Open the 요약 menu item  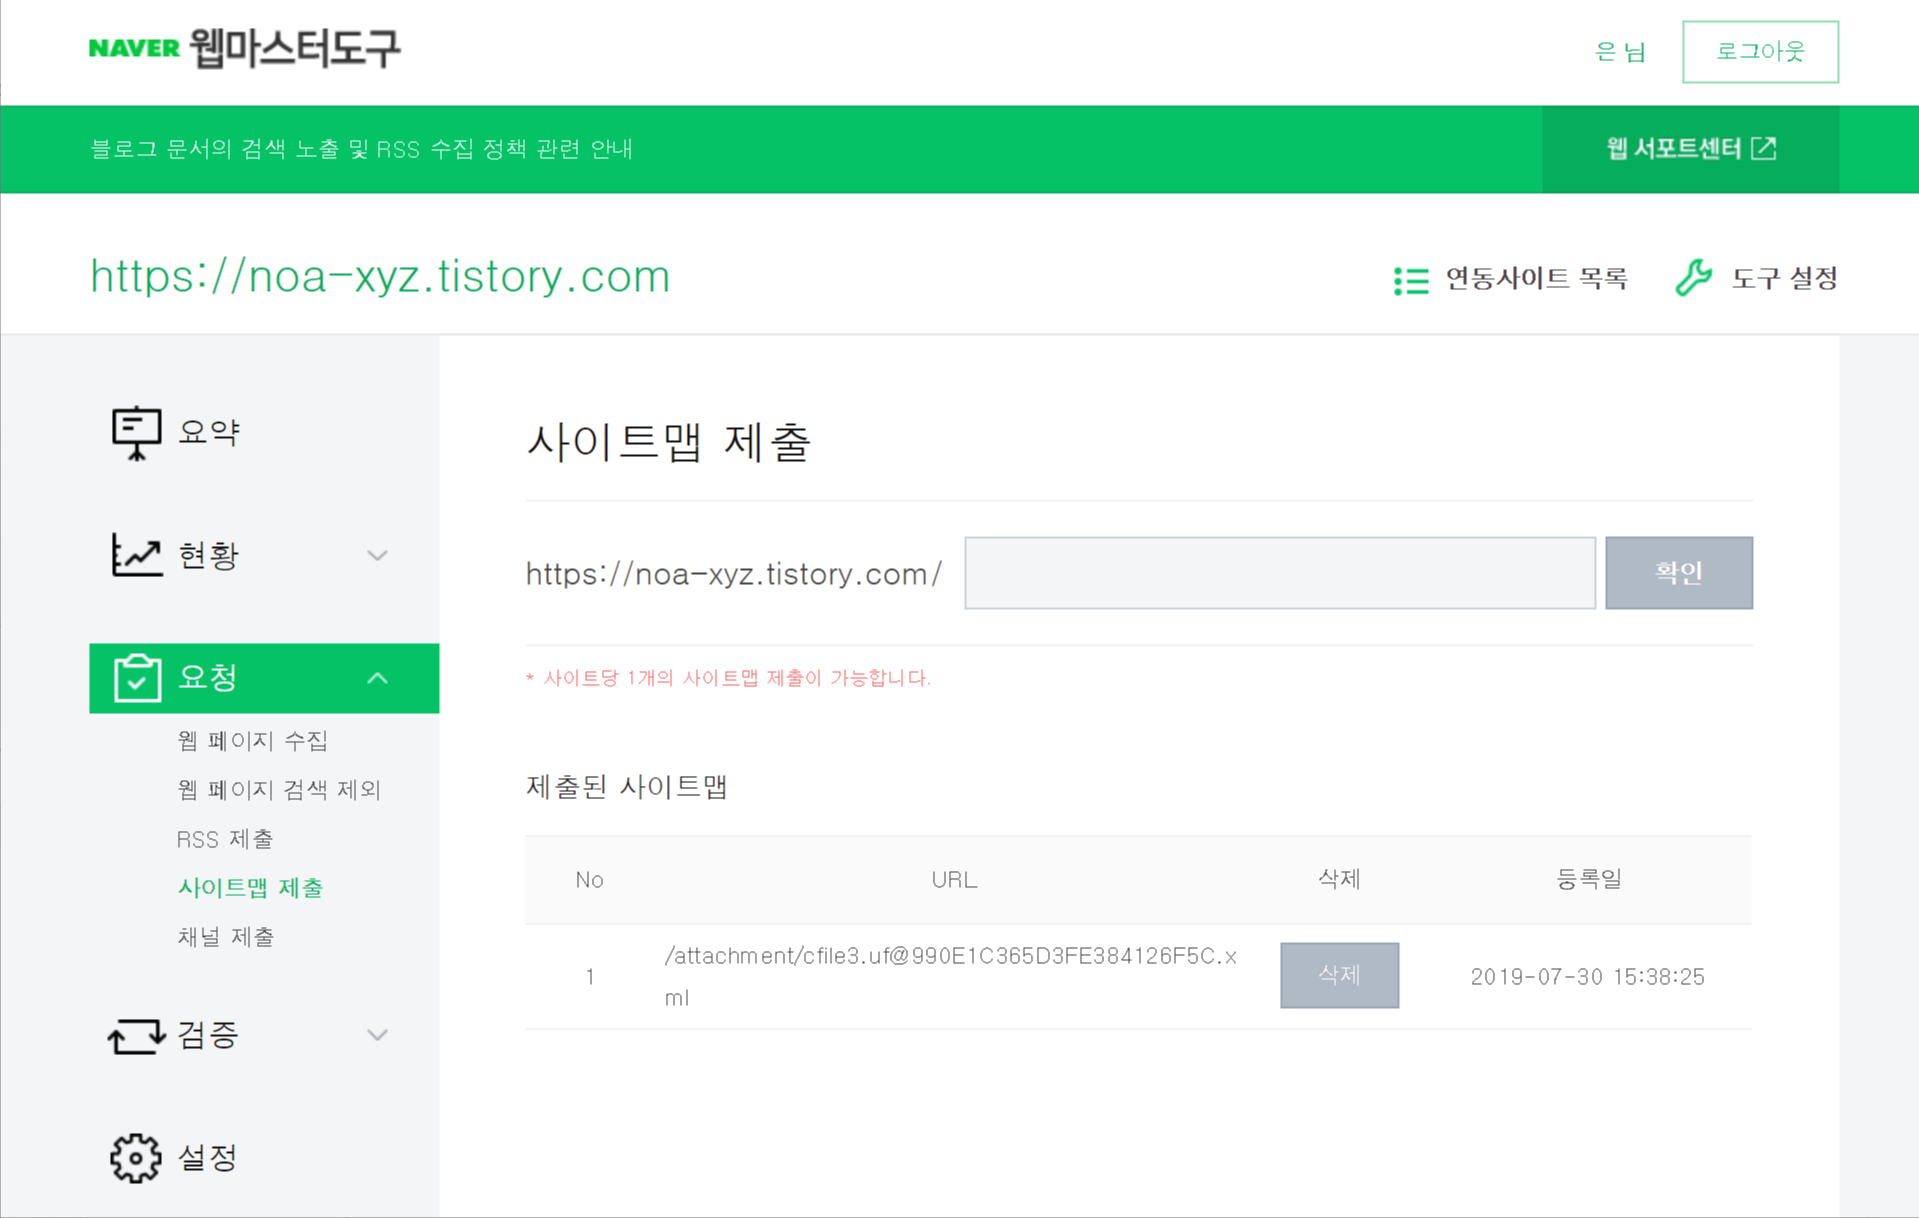pyautogui.click(x=209, y=433)
